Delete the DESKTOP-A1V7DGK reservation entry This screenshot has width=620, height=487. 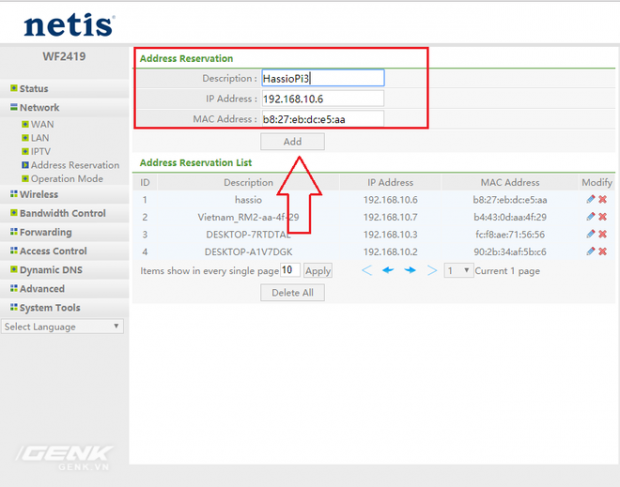[x=603, y=251]
